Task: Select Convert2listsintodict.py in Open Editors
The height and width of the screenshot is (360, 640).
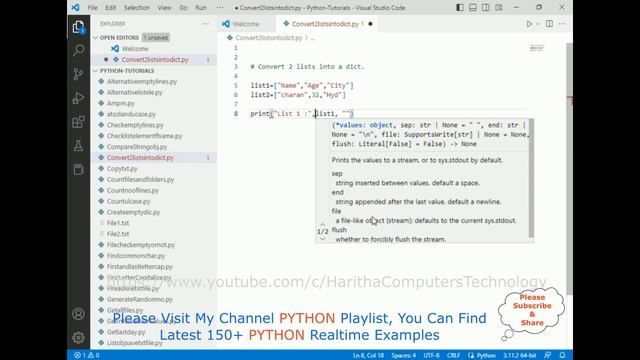Action: [155, 60]
